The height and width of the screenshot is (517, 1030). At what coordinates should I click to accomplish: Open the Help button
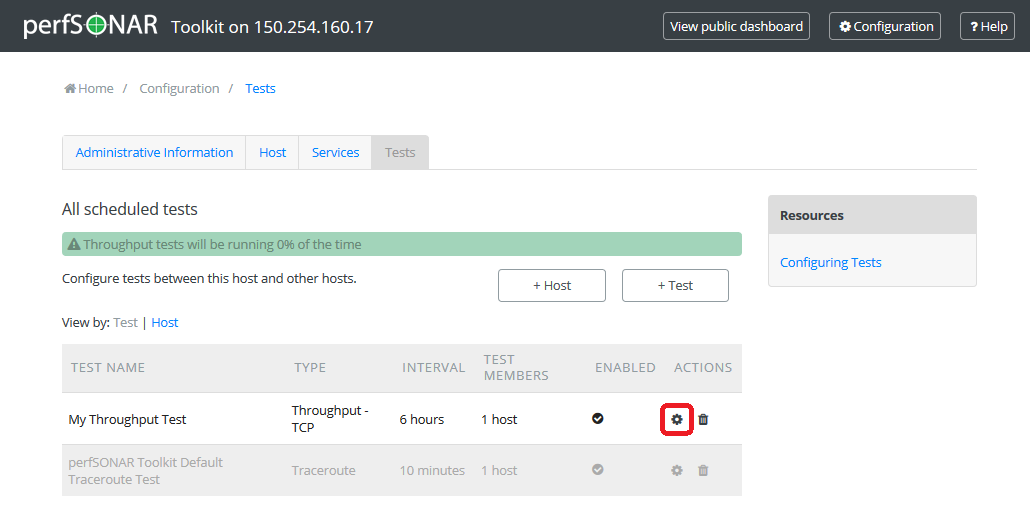coord(987,26)
